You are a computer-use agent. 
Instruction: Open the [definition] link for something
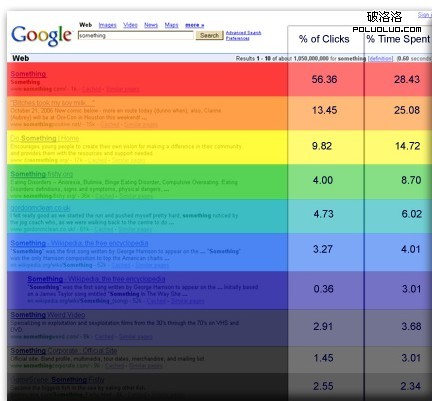tap(381, 58)
